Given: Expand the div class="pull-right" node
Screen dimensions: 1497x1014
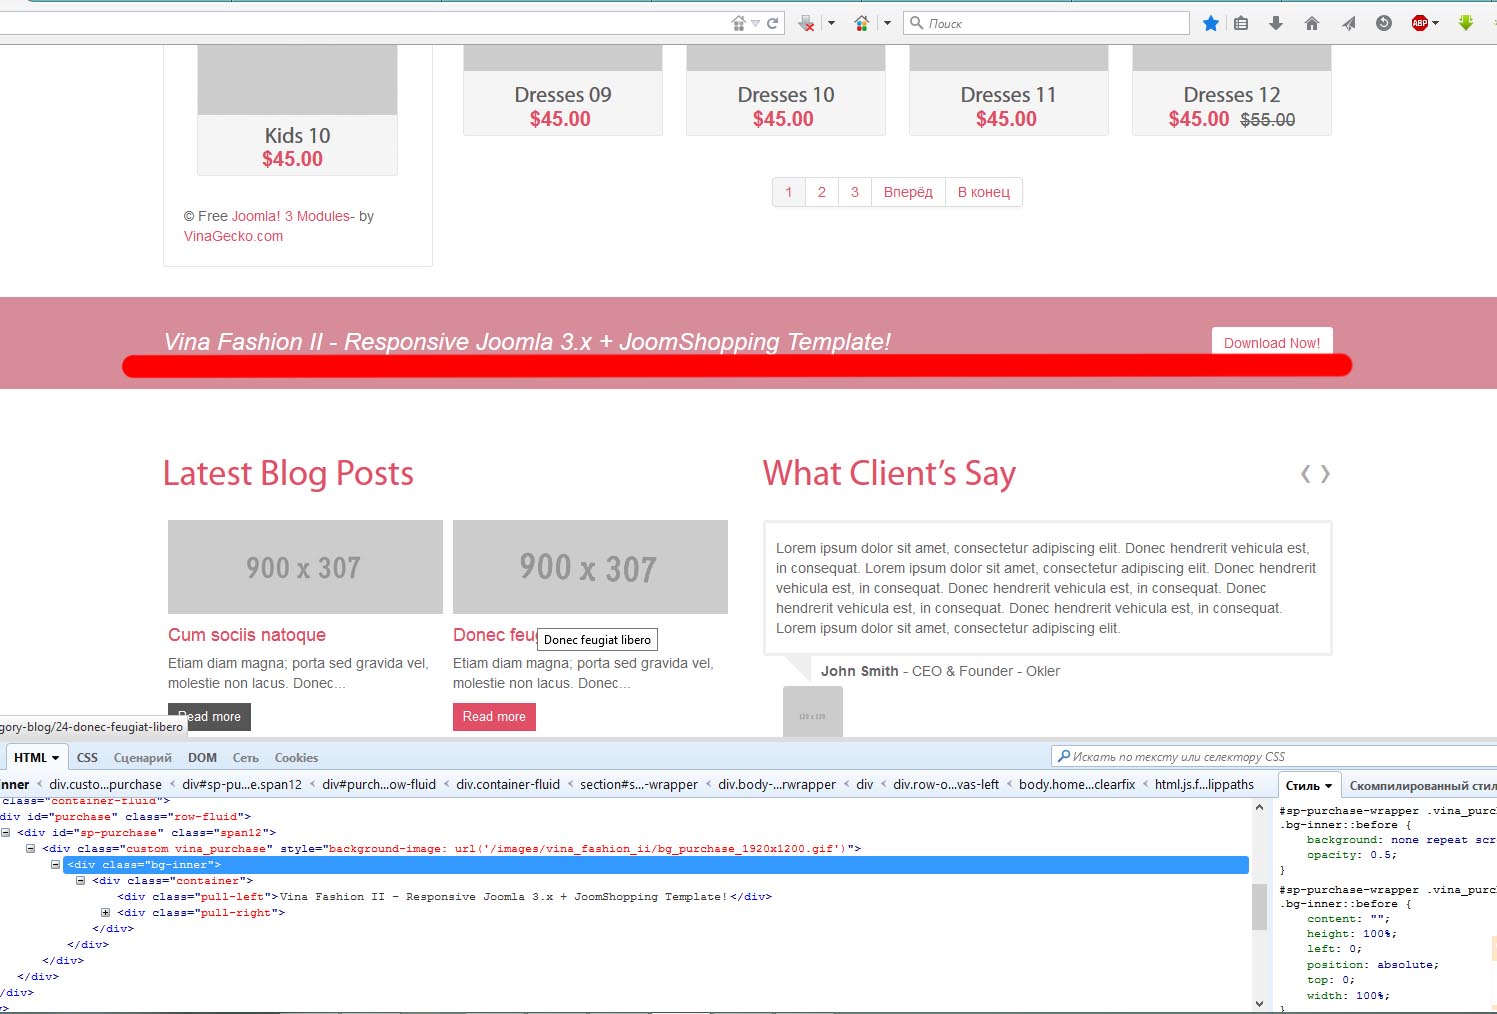Looking at the screenshot, I should [x=106, y=913].
